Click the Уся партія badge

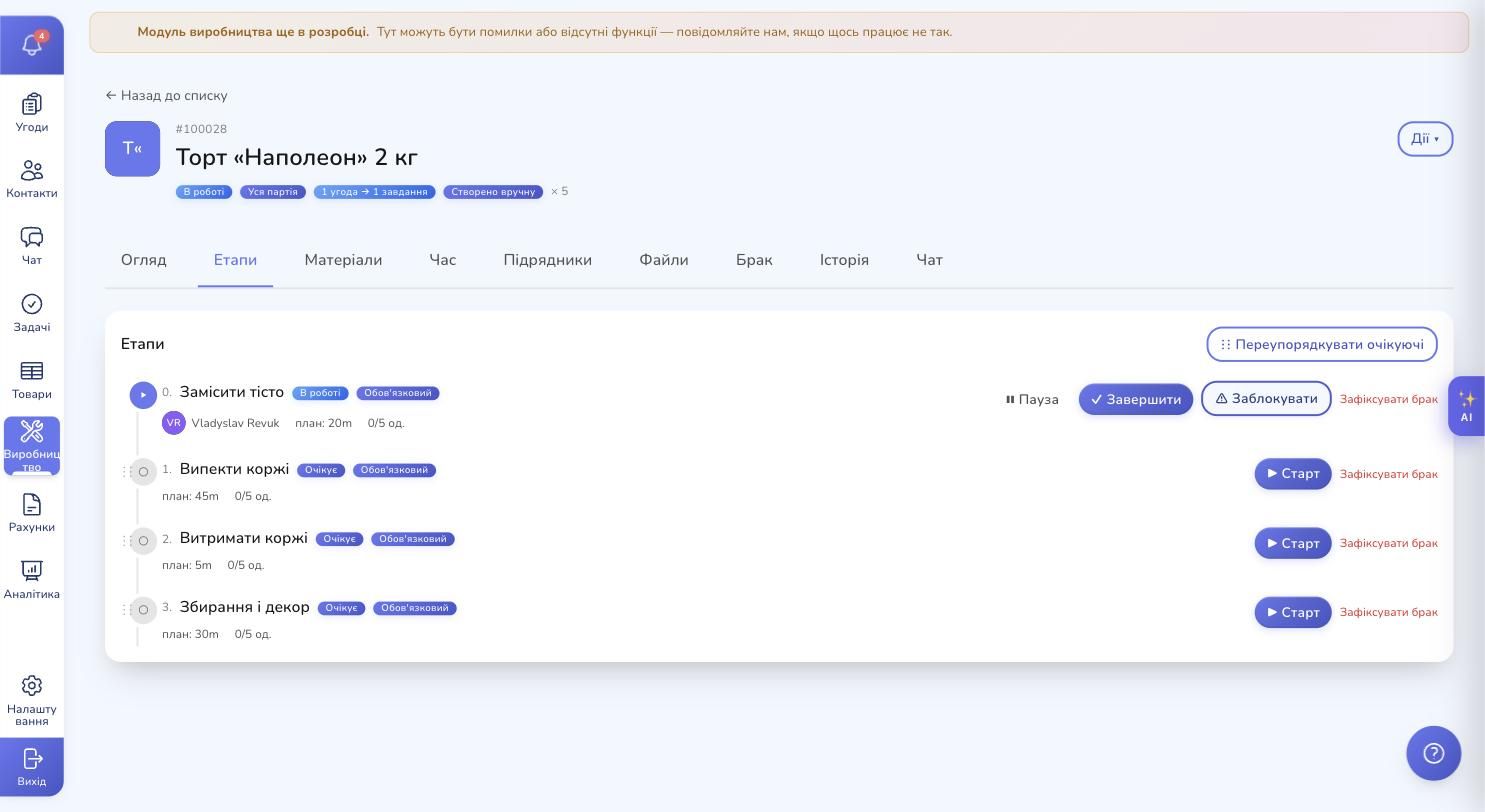(x=273, y=192)
